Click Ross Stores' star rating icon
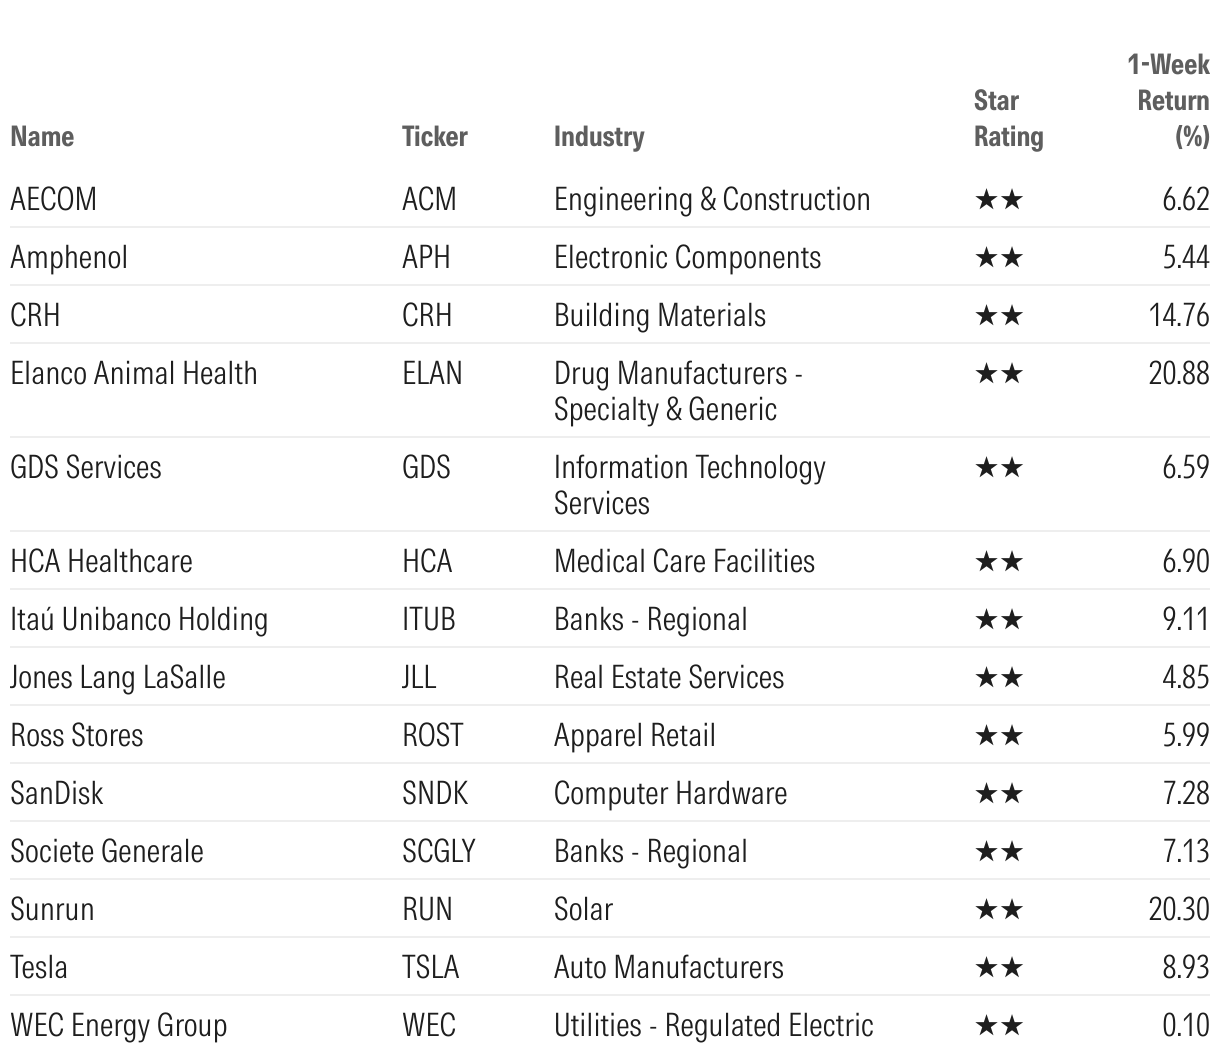1220x1062 pixels. [x=998, y=736]
